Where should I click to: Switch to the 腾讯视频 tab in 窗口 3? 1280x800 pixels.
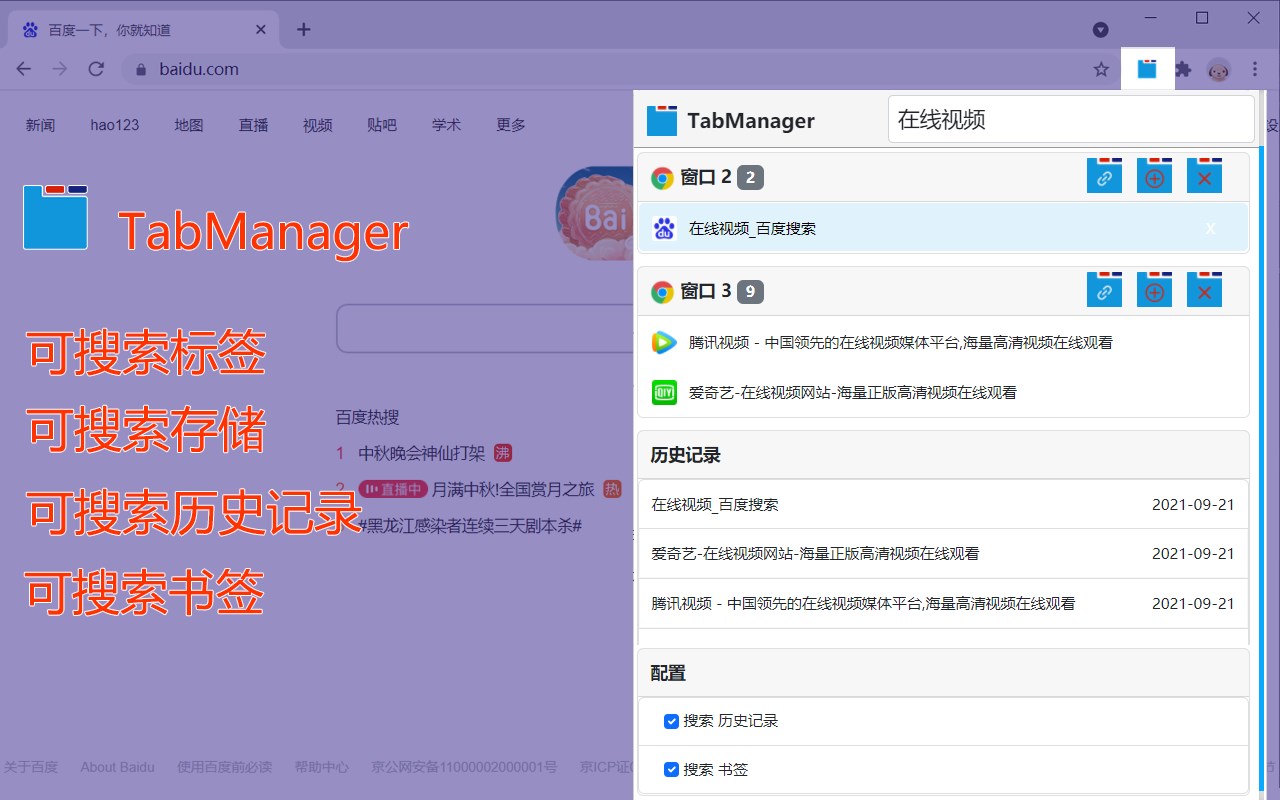[x=943, y=342]
